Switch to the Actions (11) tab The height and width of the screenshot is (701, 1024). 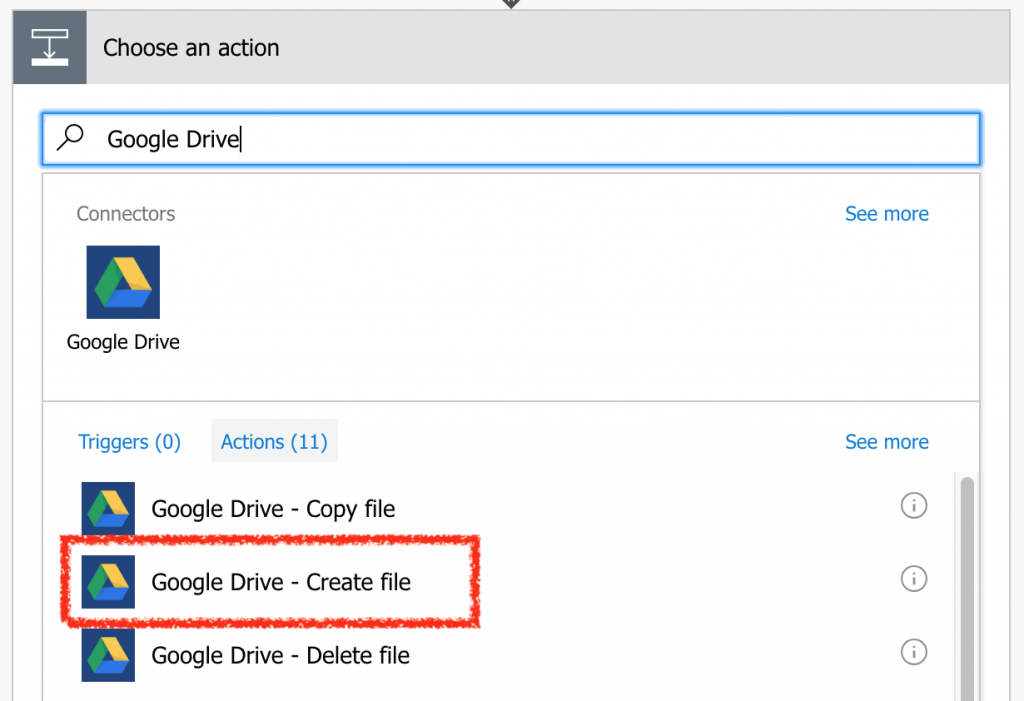[x=274, y=442]
